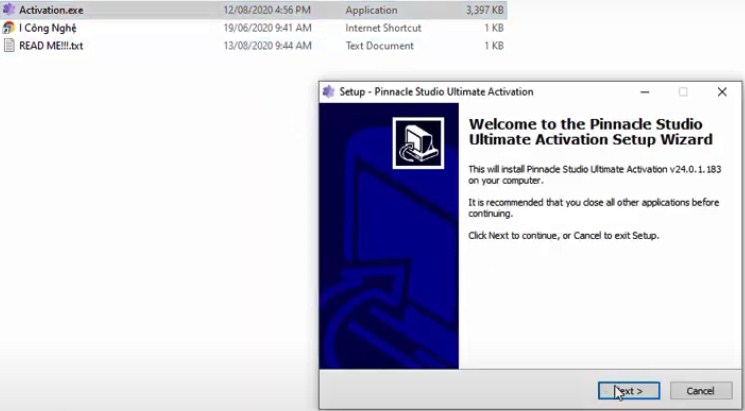Click the computer installer icon in wizard

(x=418, y=143)
